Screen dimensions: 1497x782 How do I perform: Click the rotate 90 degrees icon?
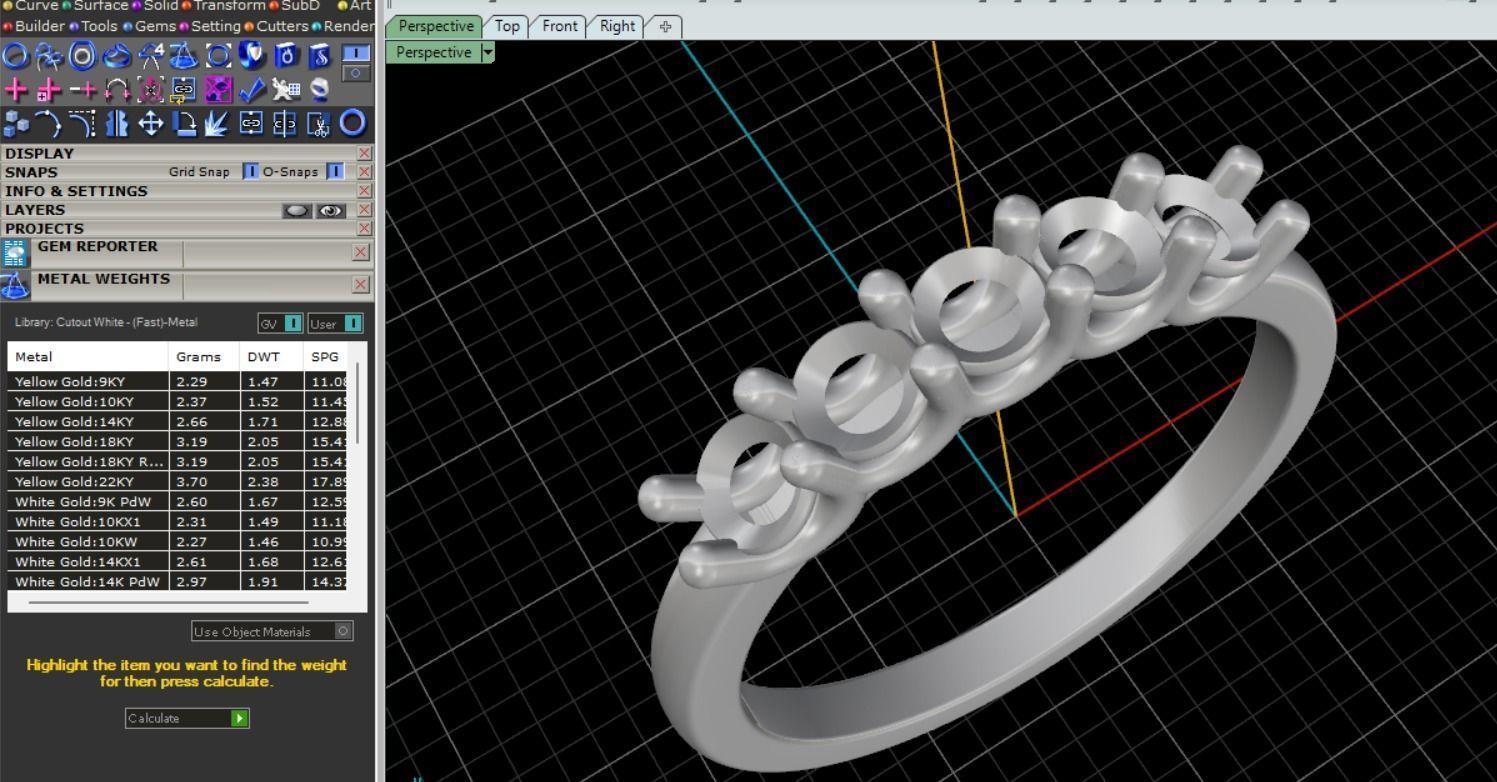click(x=184, y=123)
